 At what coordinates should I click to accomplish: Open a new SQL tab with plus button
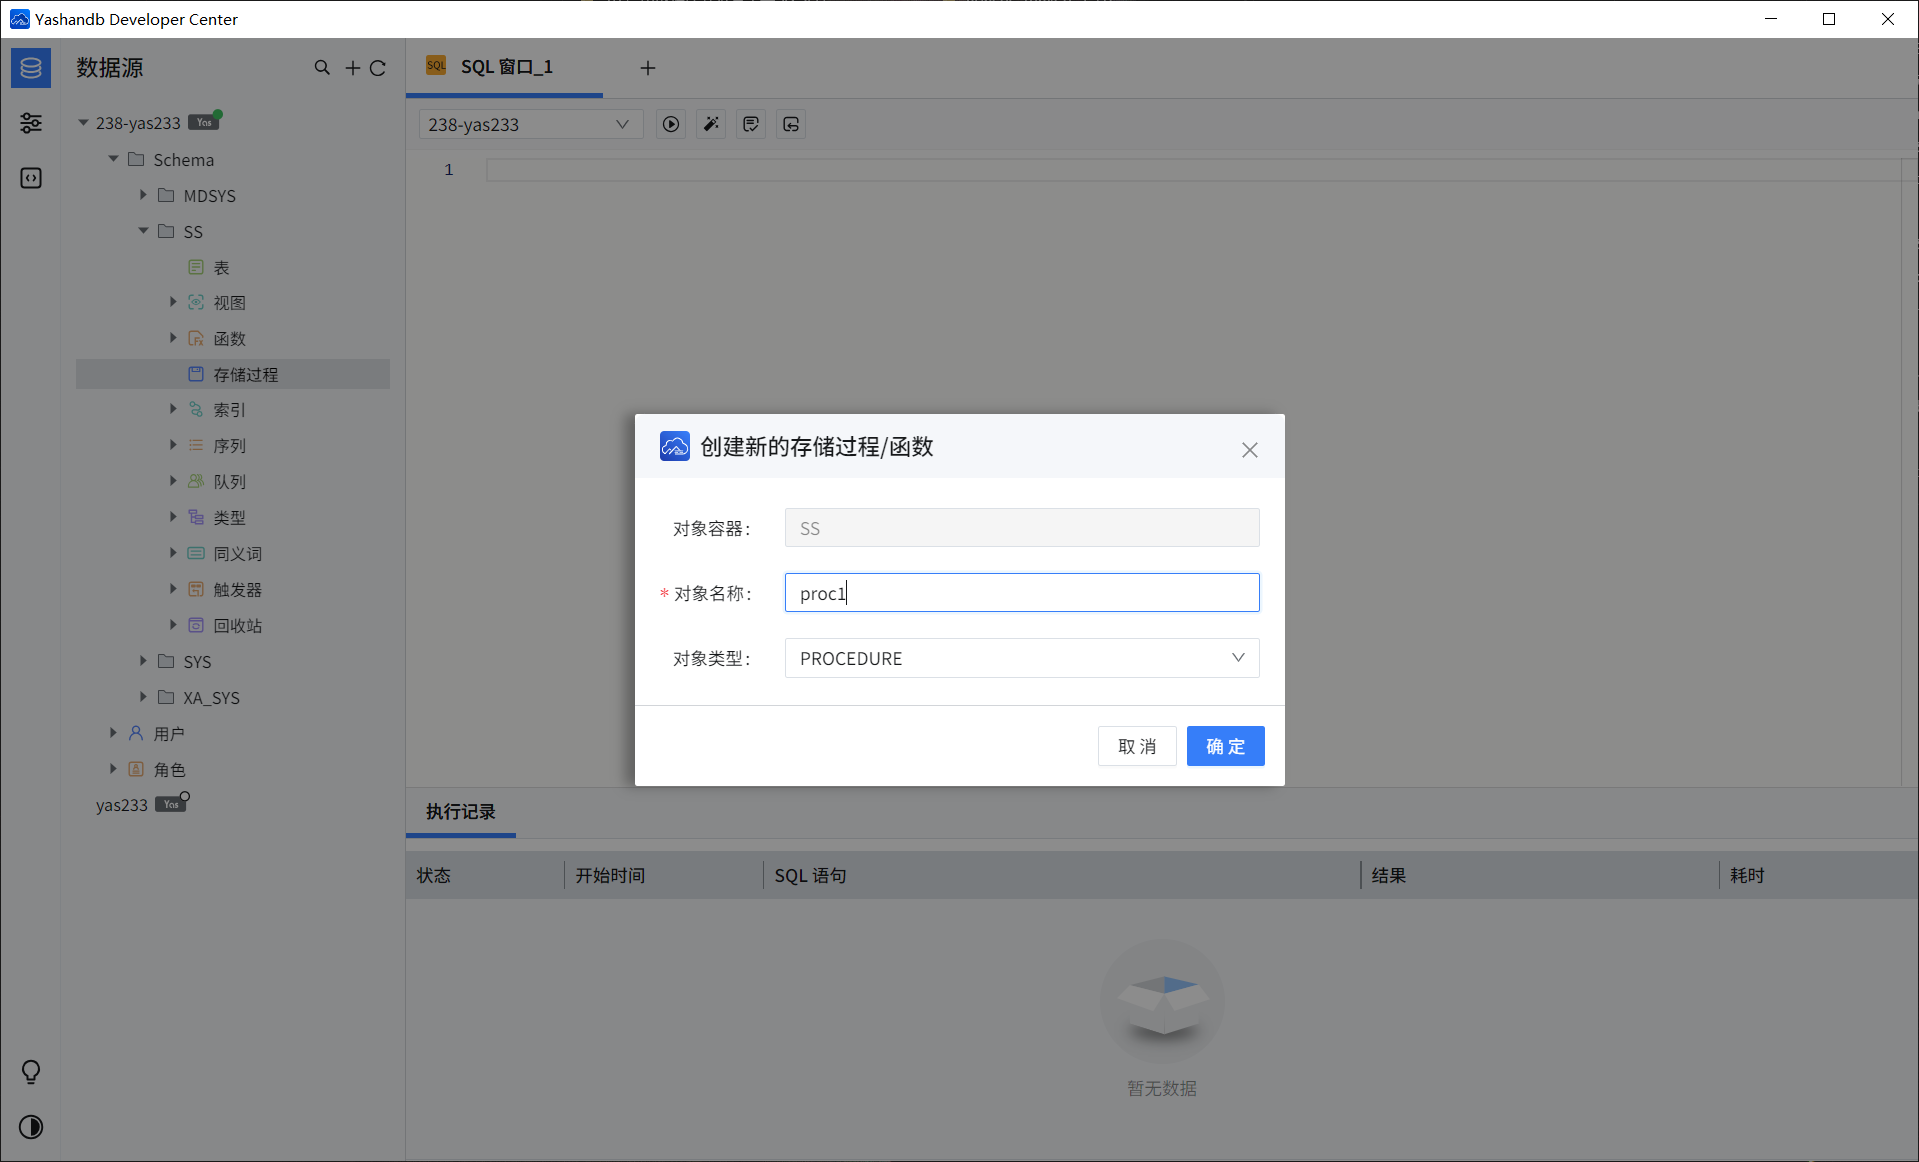[x=648, y=67]
